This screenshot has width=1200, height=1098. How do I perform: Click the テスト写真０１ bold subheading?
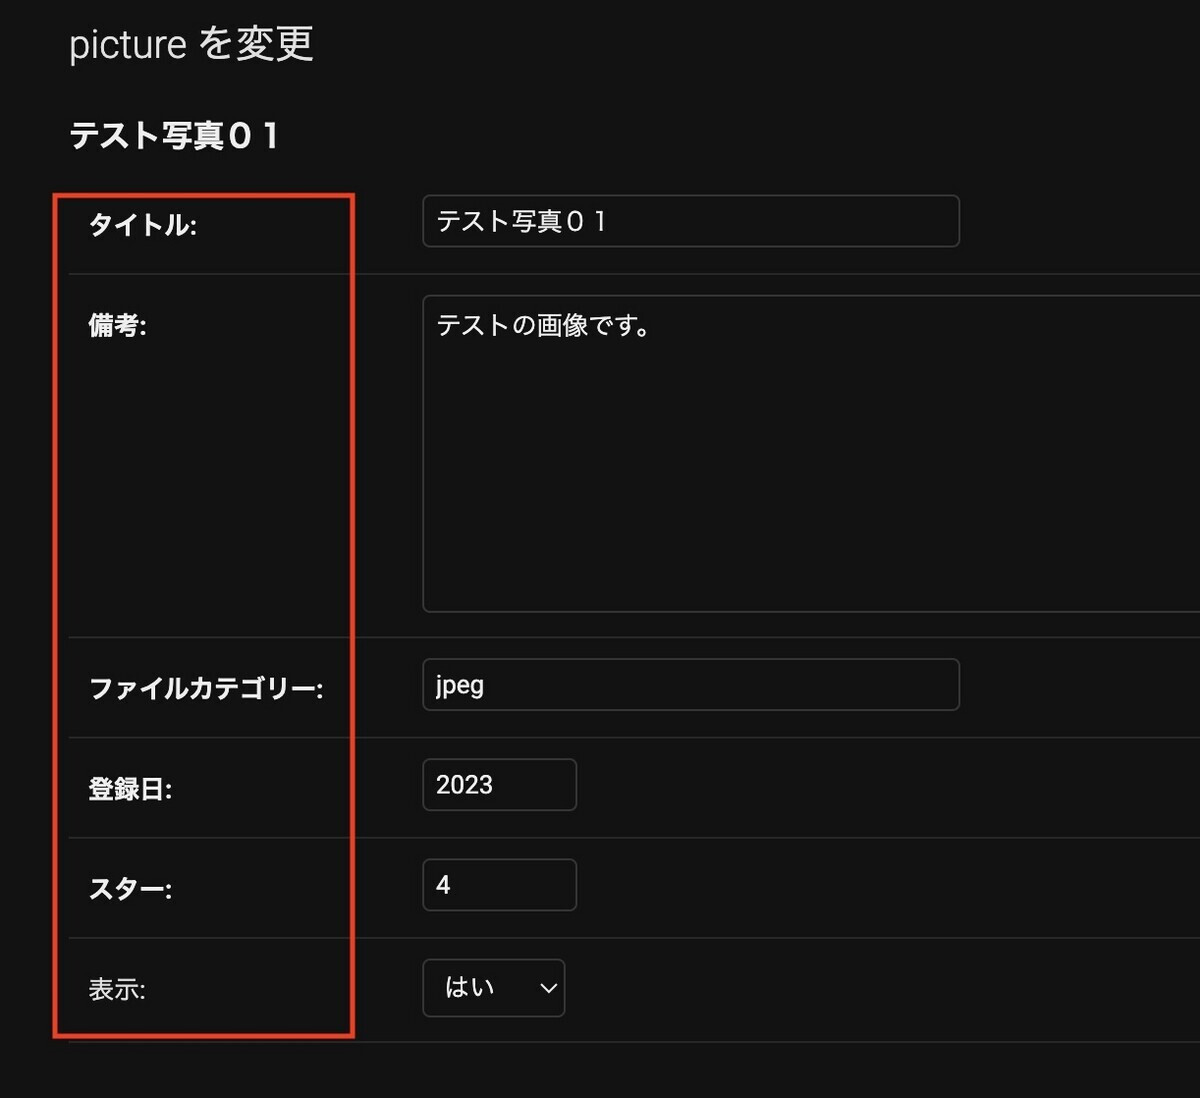click(174, 135)
